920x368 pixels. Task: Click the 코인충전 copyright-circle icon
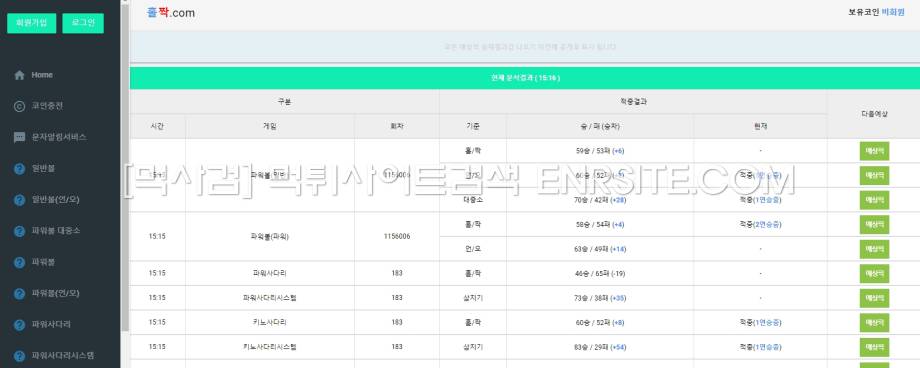pyautogui.click(x=19, y=106)
